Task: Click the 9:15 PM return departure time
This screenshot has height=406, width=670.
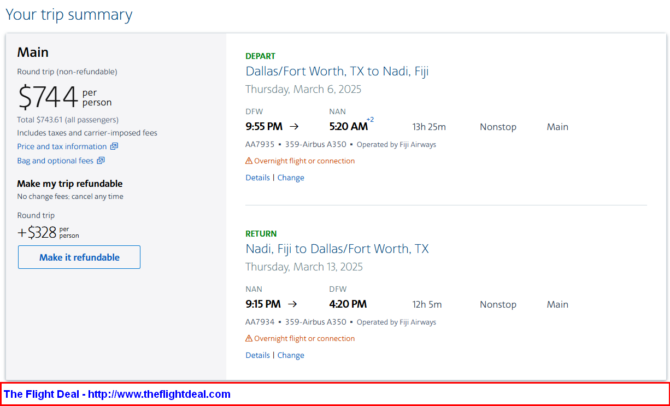Action: 263,304
